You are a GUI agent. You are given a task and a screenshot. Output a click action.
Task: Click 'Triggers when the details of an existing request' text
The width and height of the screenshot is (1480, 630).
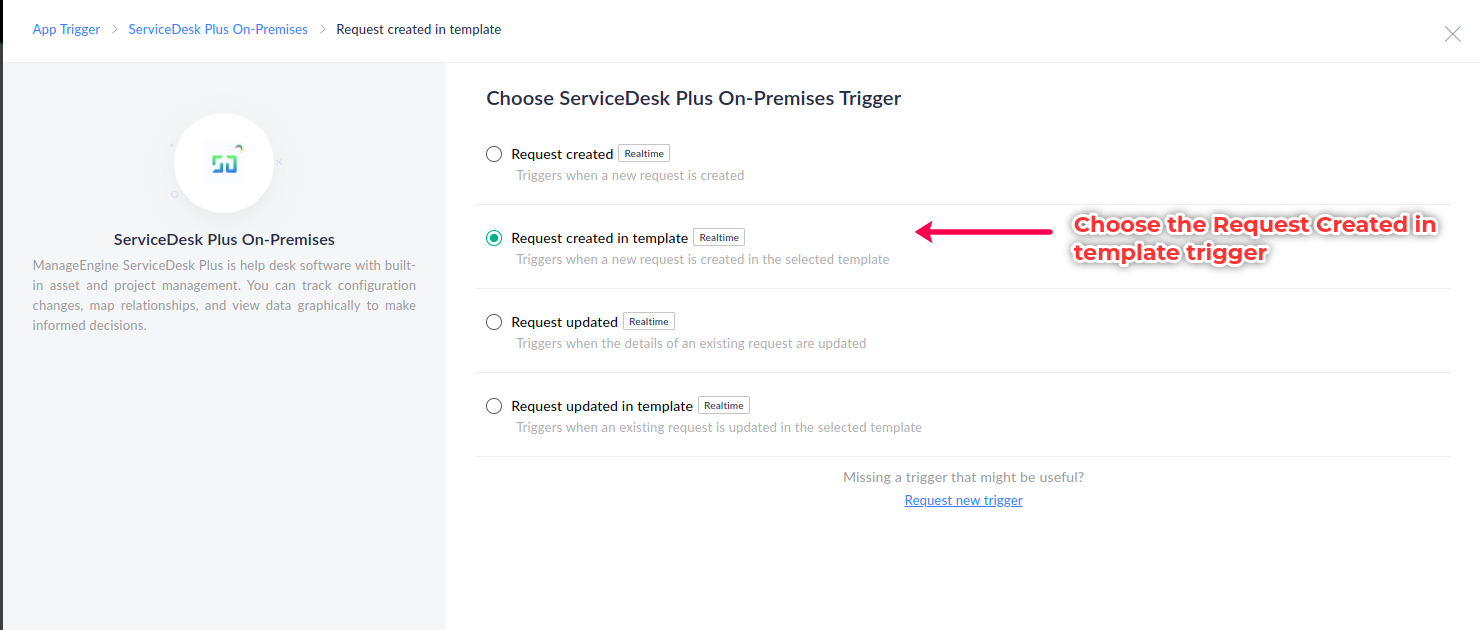[x=691, y=343]
